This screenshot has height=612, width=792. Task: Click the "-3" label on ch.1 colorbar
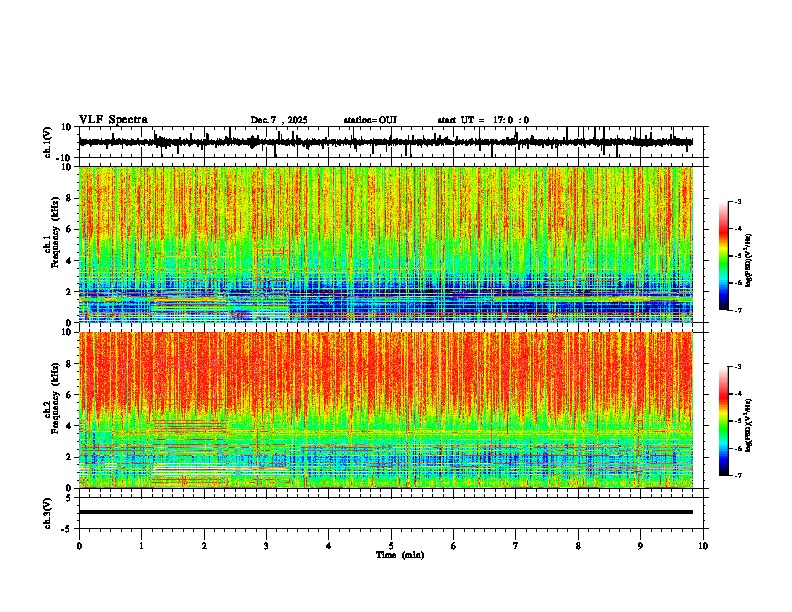(737, 201)
